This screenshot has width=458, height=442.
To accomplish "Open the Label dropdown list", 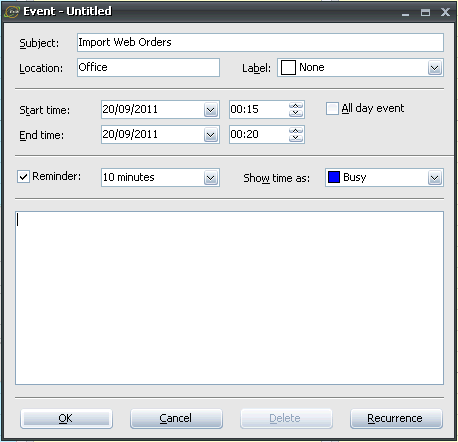I will (435, 68).
